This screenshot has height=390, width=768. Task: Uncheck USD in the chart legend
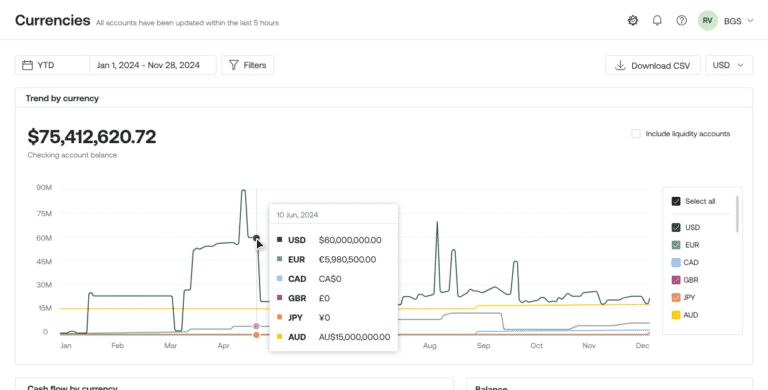coord(676,227)
